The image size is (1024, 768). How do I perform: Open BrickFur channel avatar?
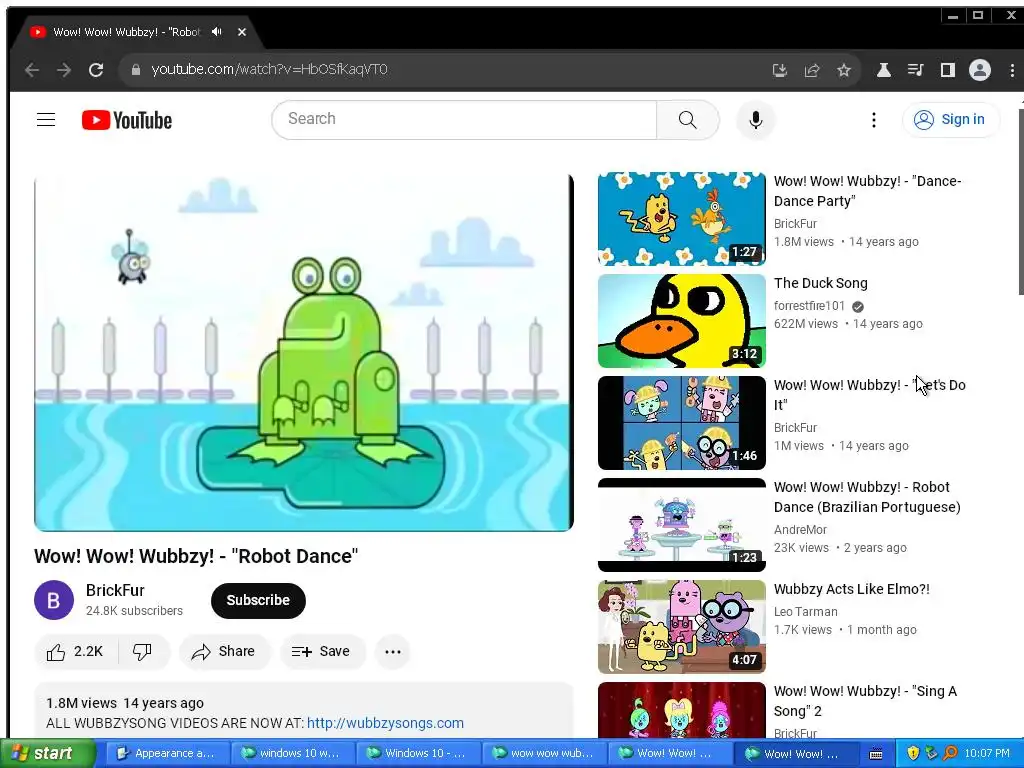[x=54, y=600]
